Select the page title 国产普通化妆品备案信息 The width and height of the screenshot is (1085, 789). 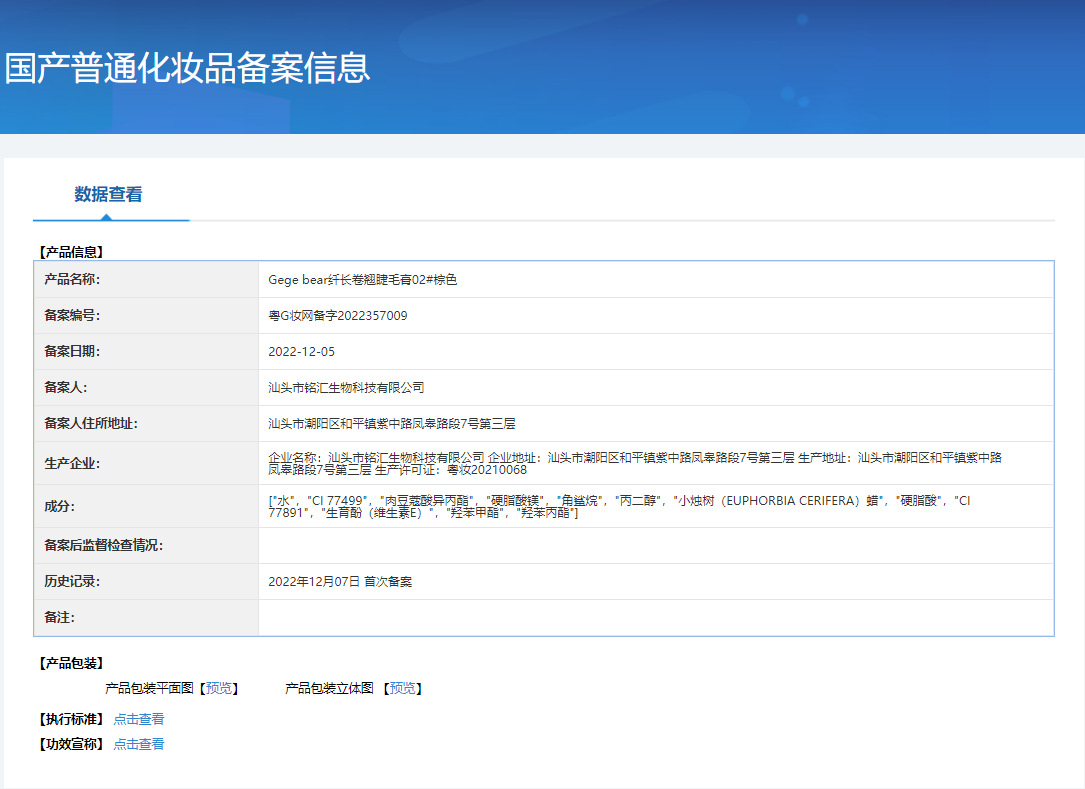[188, 68]
